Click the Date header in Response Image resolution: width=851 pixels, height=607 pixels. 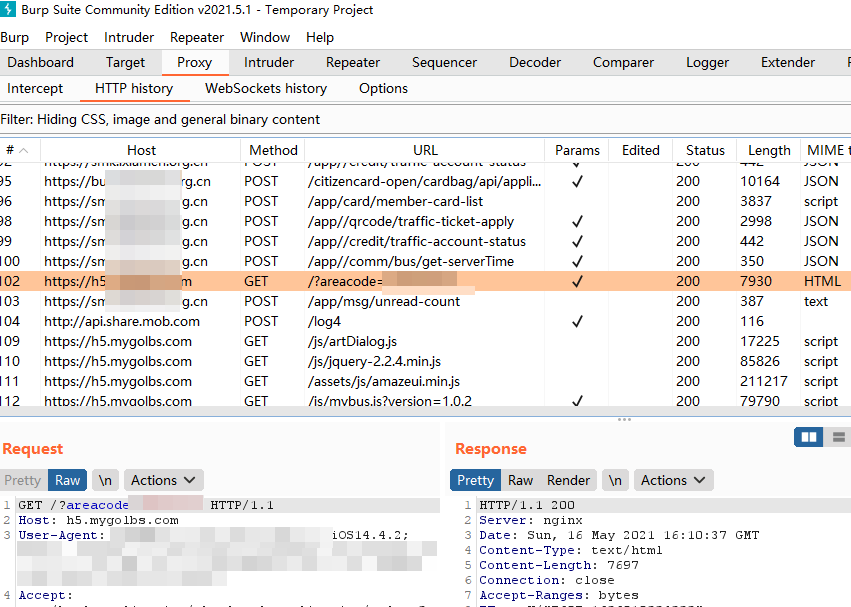point(619,535)
